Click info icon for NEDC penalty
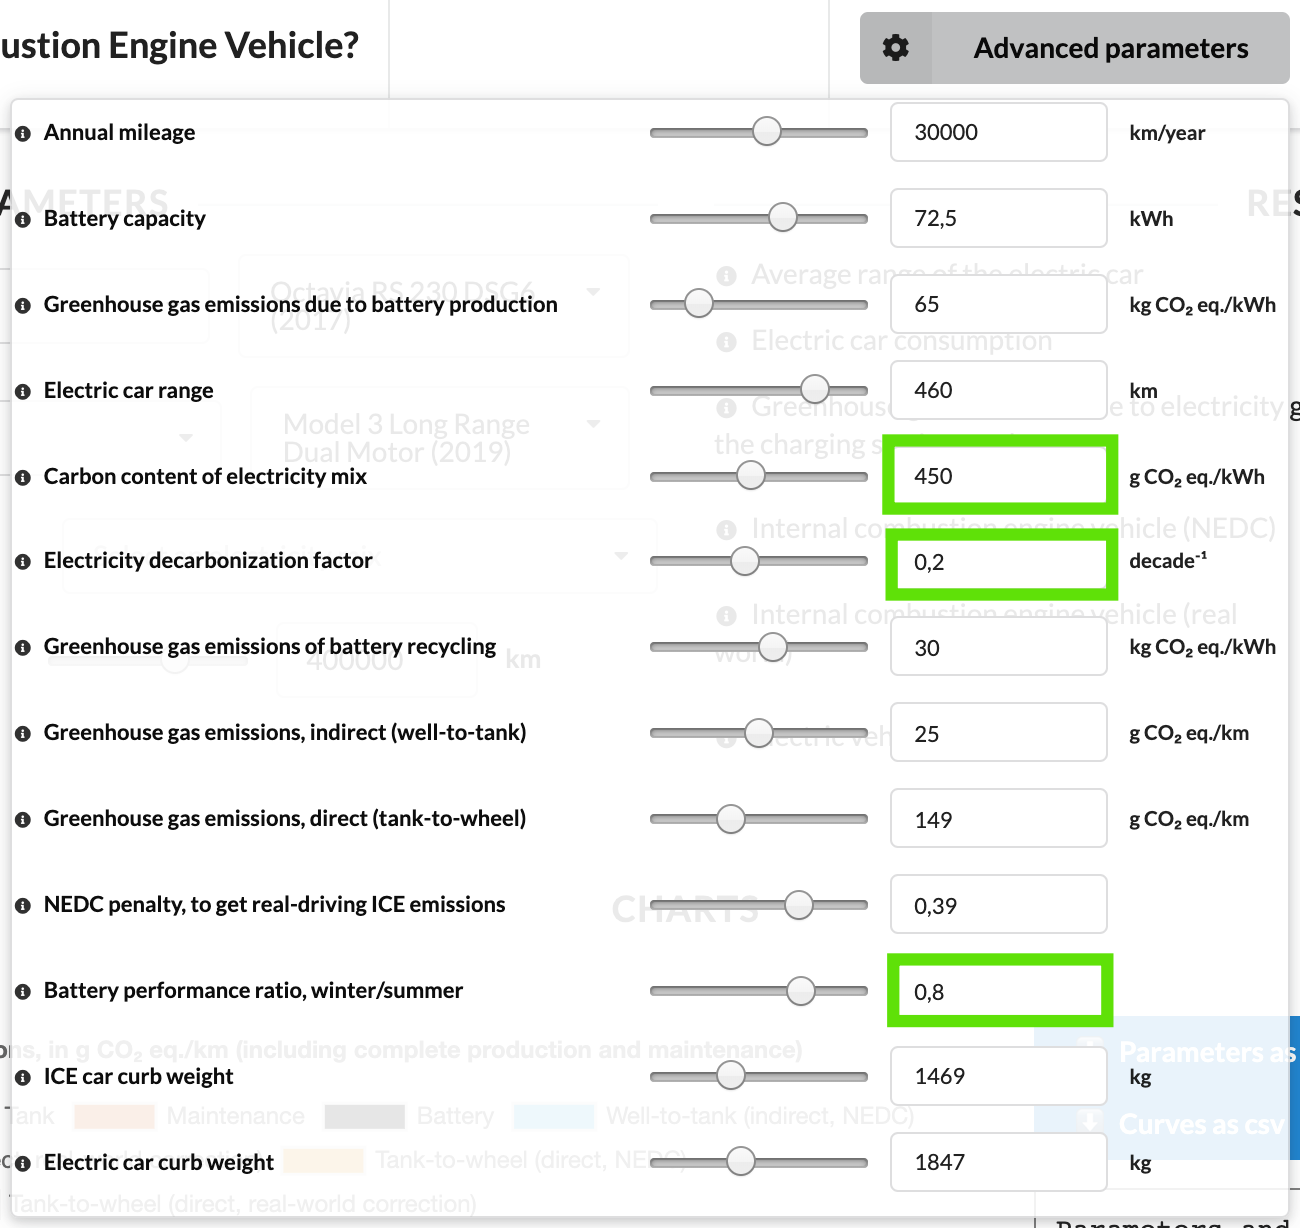The height and width of the screenshot is (1228, 1300). tap(23, 906)
